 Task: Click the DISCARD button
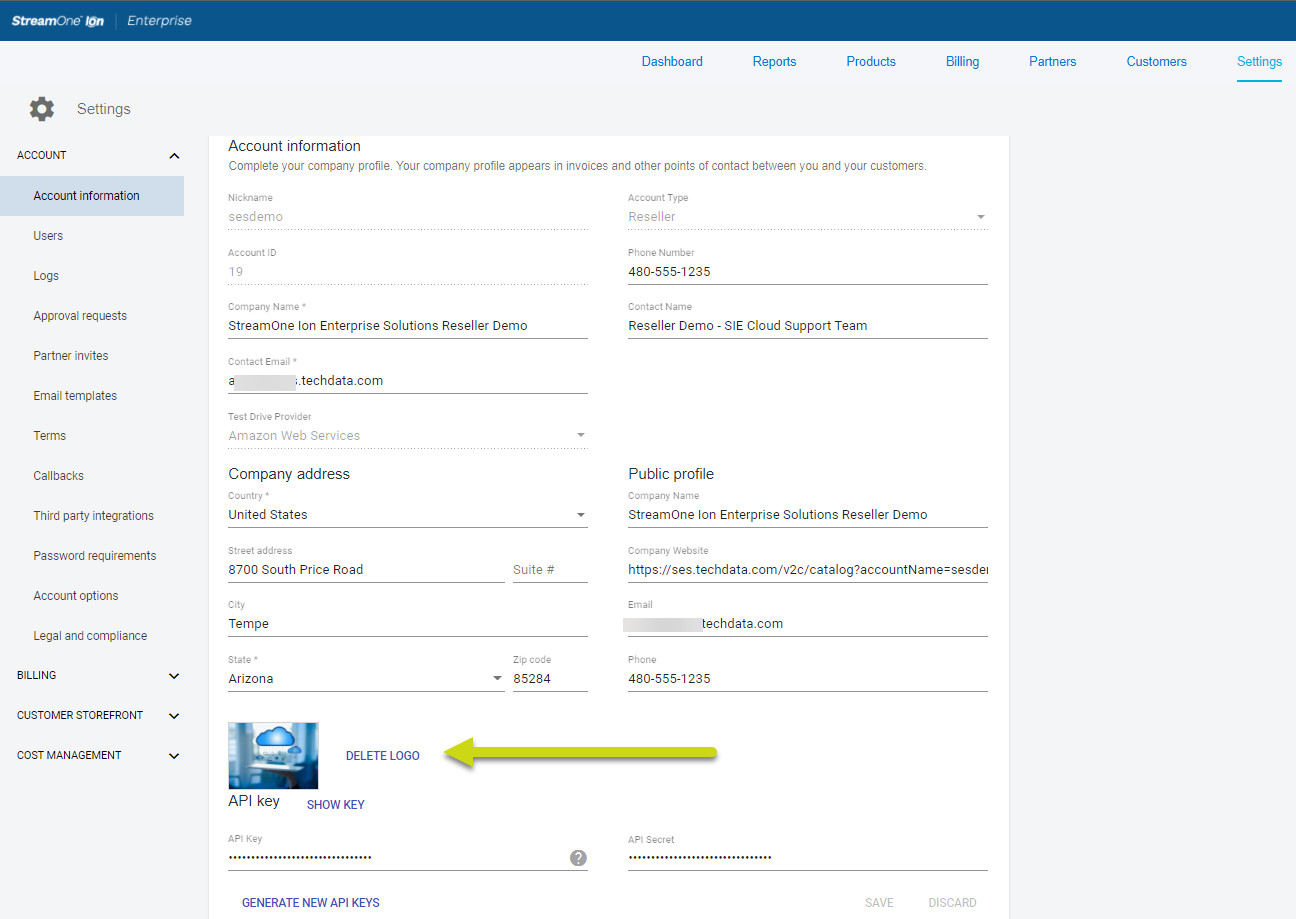pyautogui.click(x=952, y=903)
